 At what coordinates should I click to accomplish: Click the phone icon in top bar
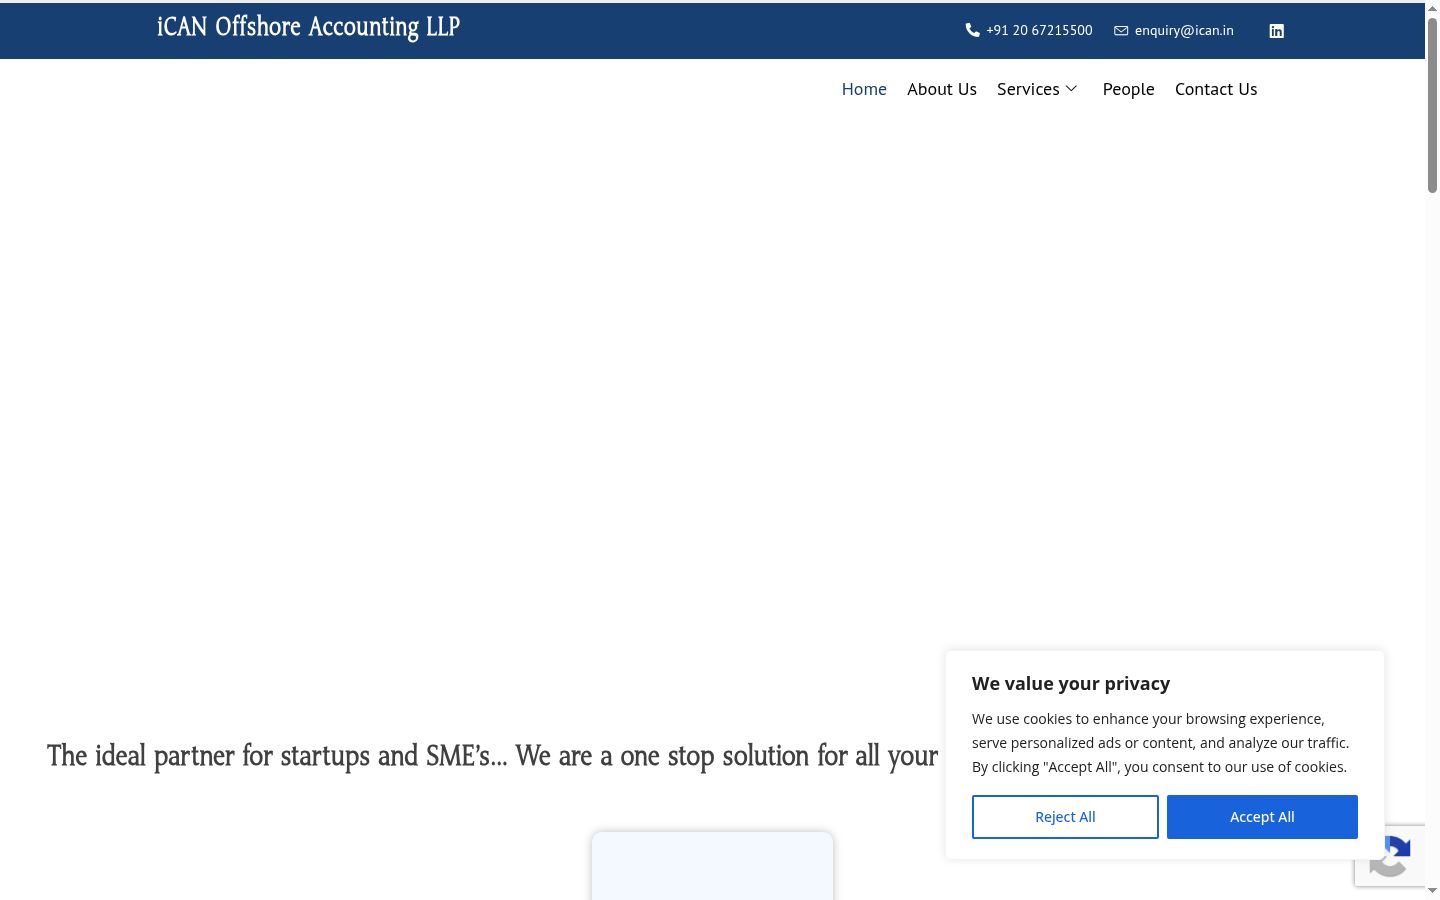(972, 30)
